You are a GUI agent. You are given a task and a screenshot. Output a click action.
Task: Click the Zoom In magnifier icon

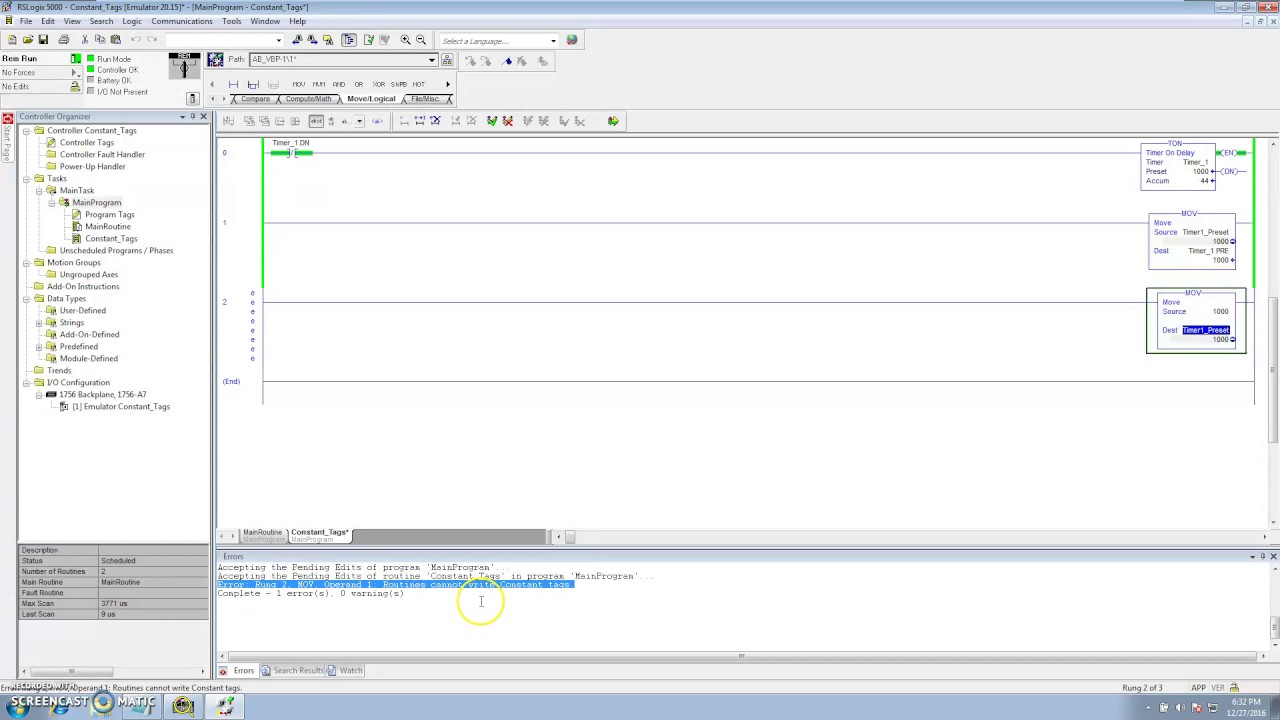[x=405, y=40]
